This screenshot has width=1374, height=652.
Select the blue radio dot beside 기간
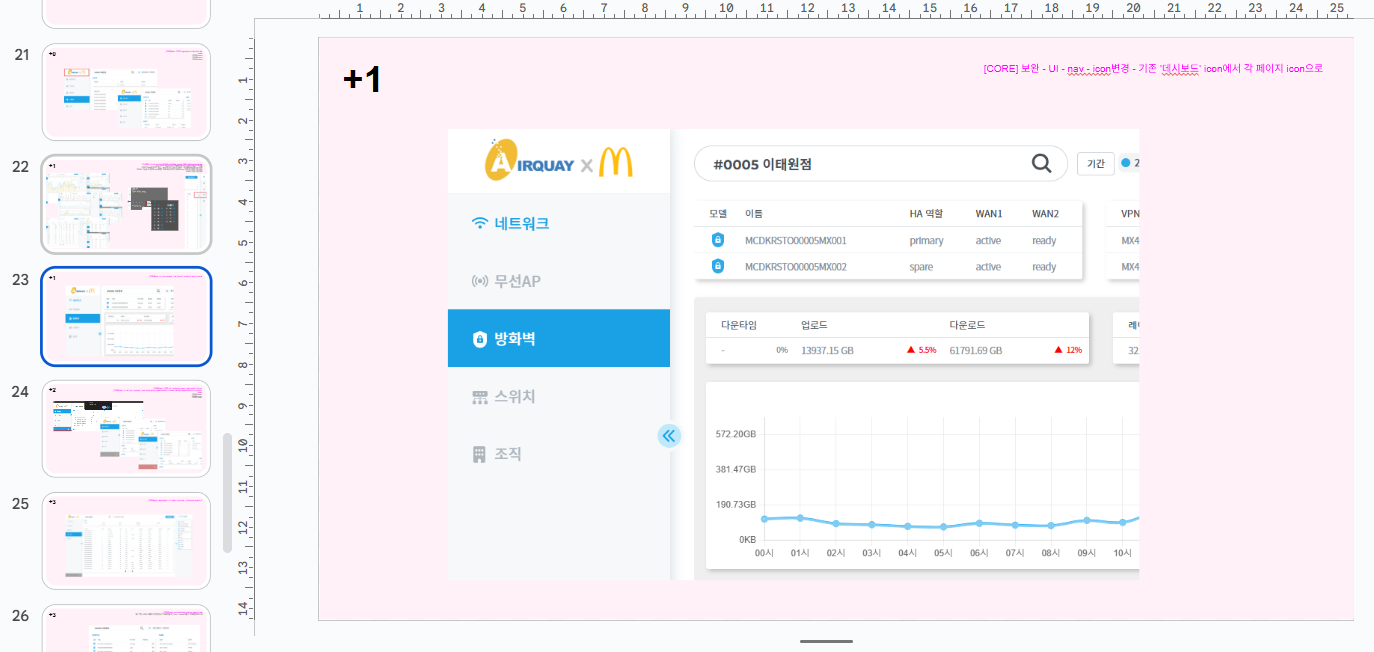click(x=1125, y=163)
